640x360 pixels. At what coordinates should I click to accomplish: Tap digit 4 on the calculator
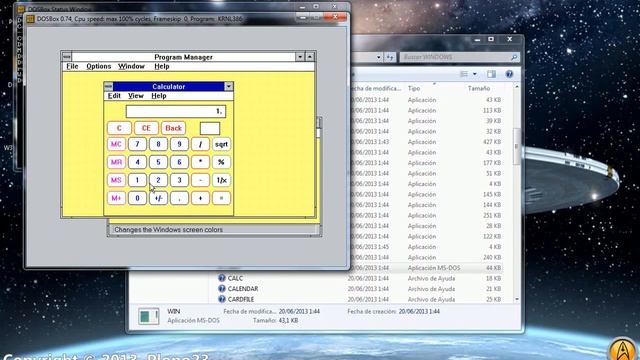pyautogui.click(x=137, y=162)
